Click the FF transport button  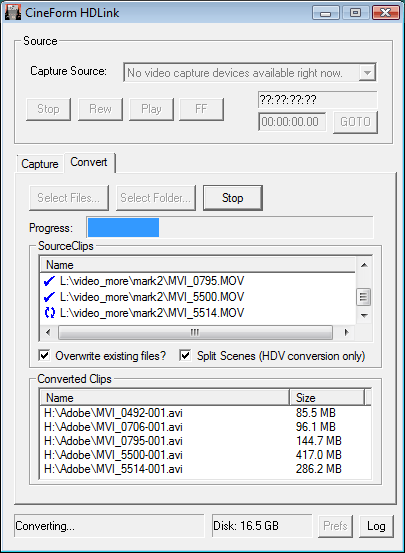coord(201,109)
